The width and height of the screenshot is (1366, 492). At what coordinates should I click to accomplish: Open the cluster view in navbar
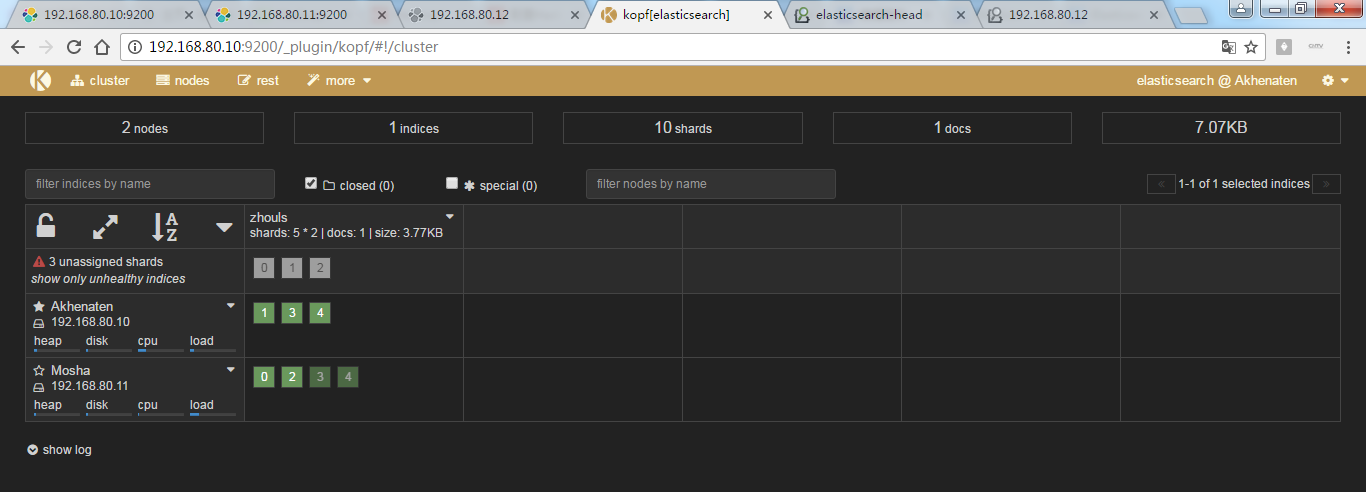point(100,80)
